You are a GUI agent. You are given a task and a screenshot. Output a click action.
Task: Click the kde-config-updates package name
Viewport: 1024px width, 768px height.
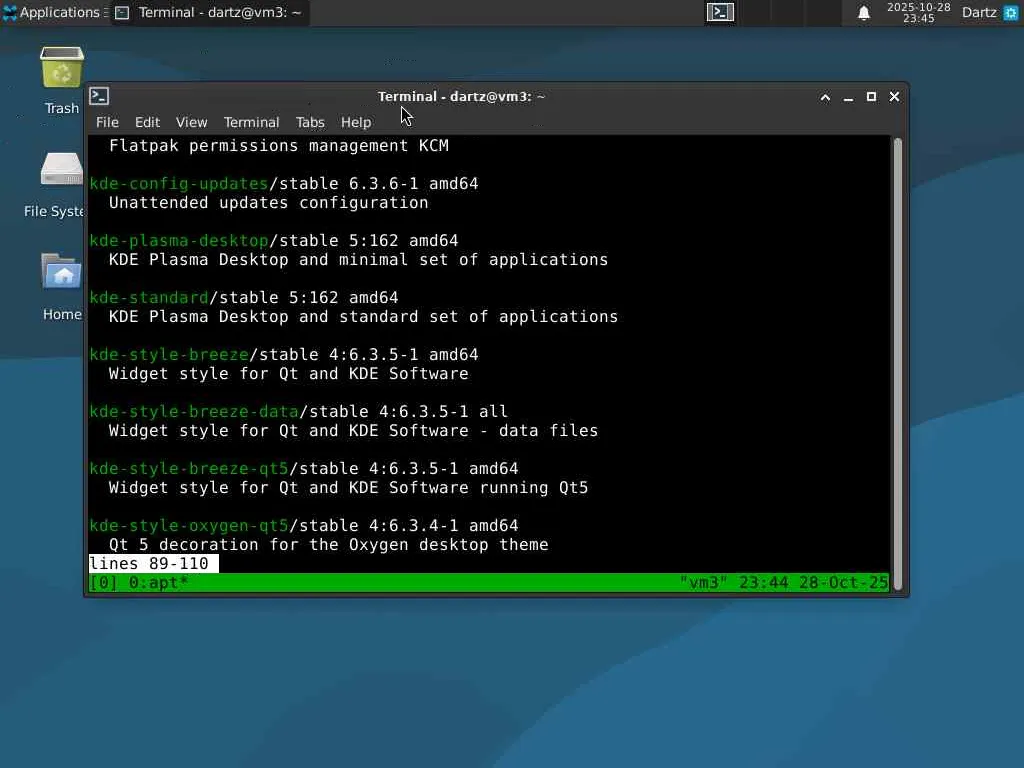(x=179, y=184)
